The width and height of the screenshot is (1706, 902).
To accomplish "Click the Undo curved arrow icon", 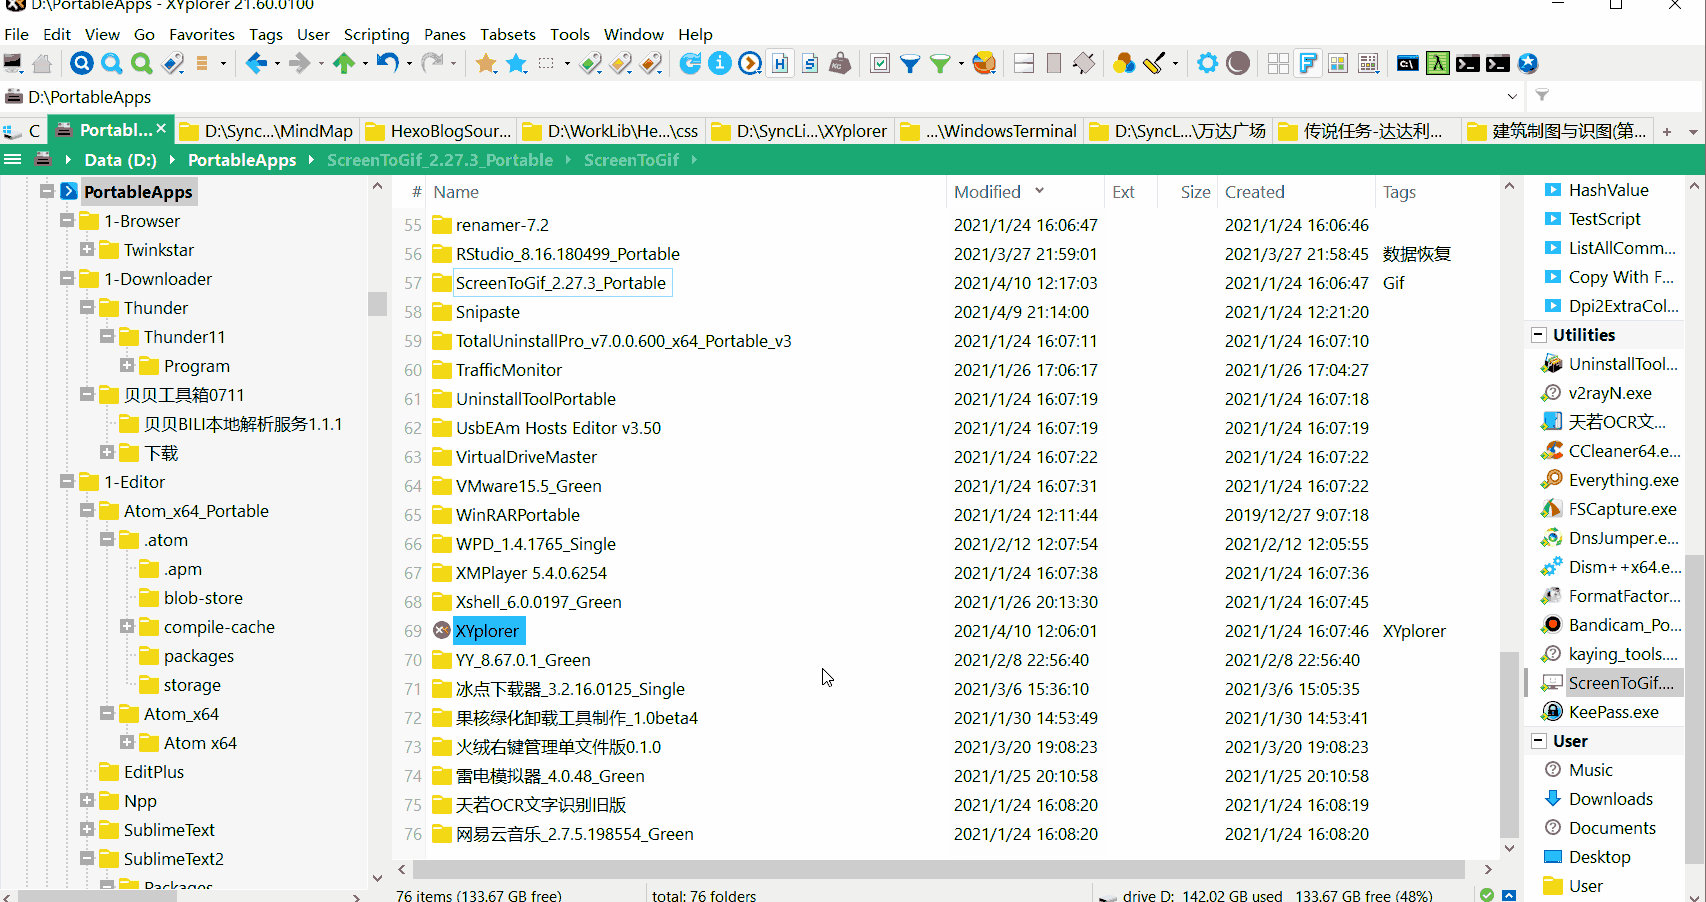I will (388, 64).
